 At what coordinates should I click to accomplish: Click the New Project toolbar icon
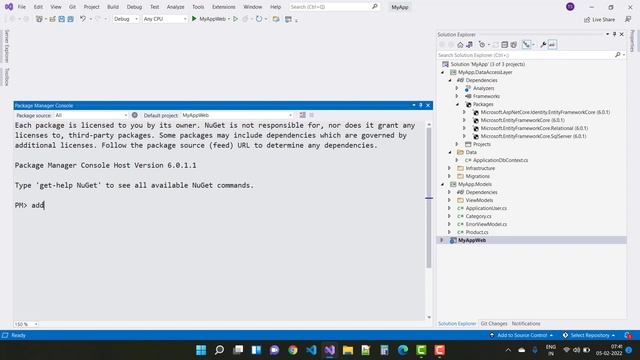point(39,19)
